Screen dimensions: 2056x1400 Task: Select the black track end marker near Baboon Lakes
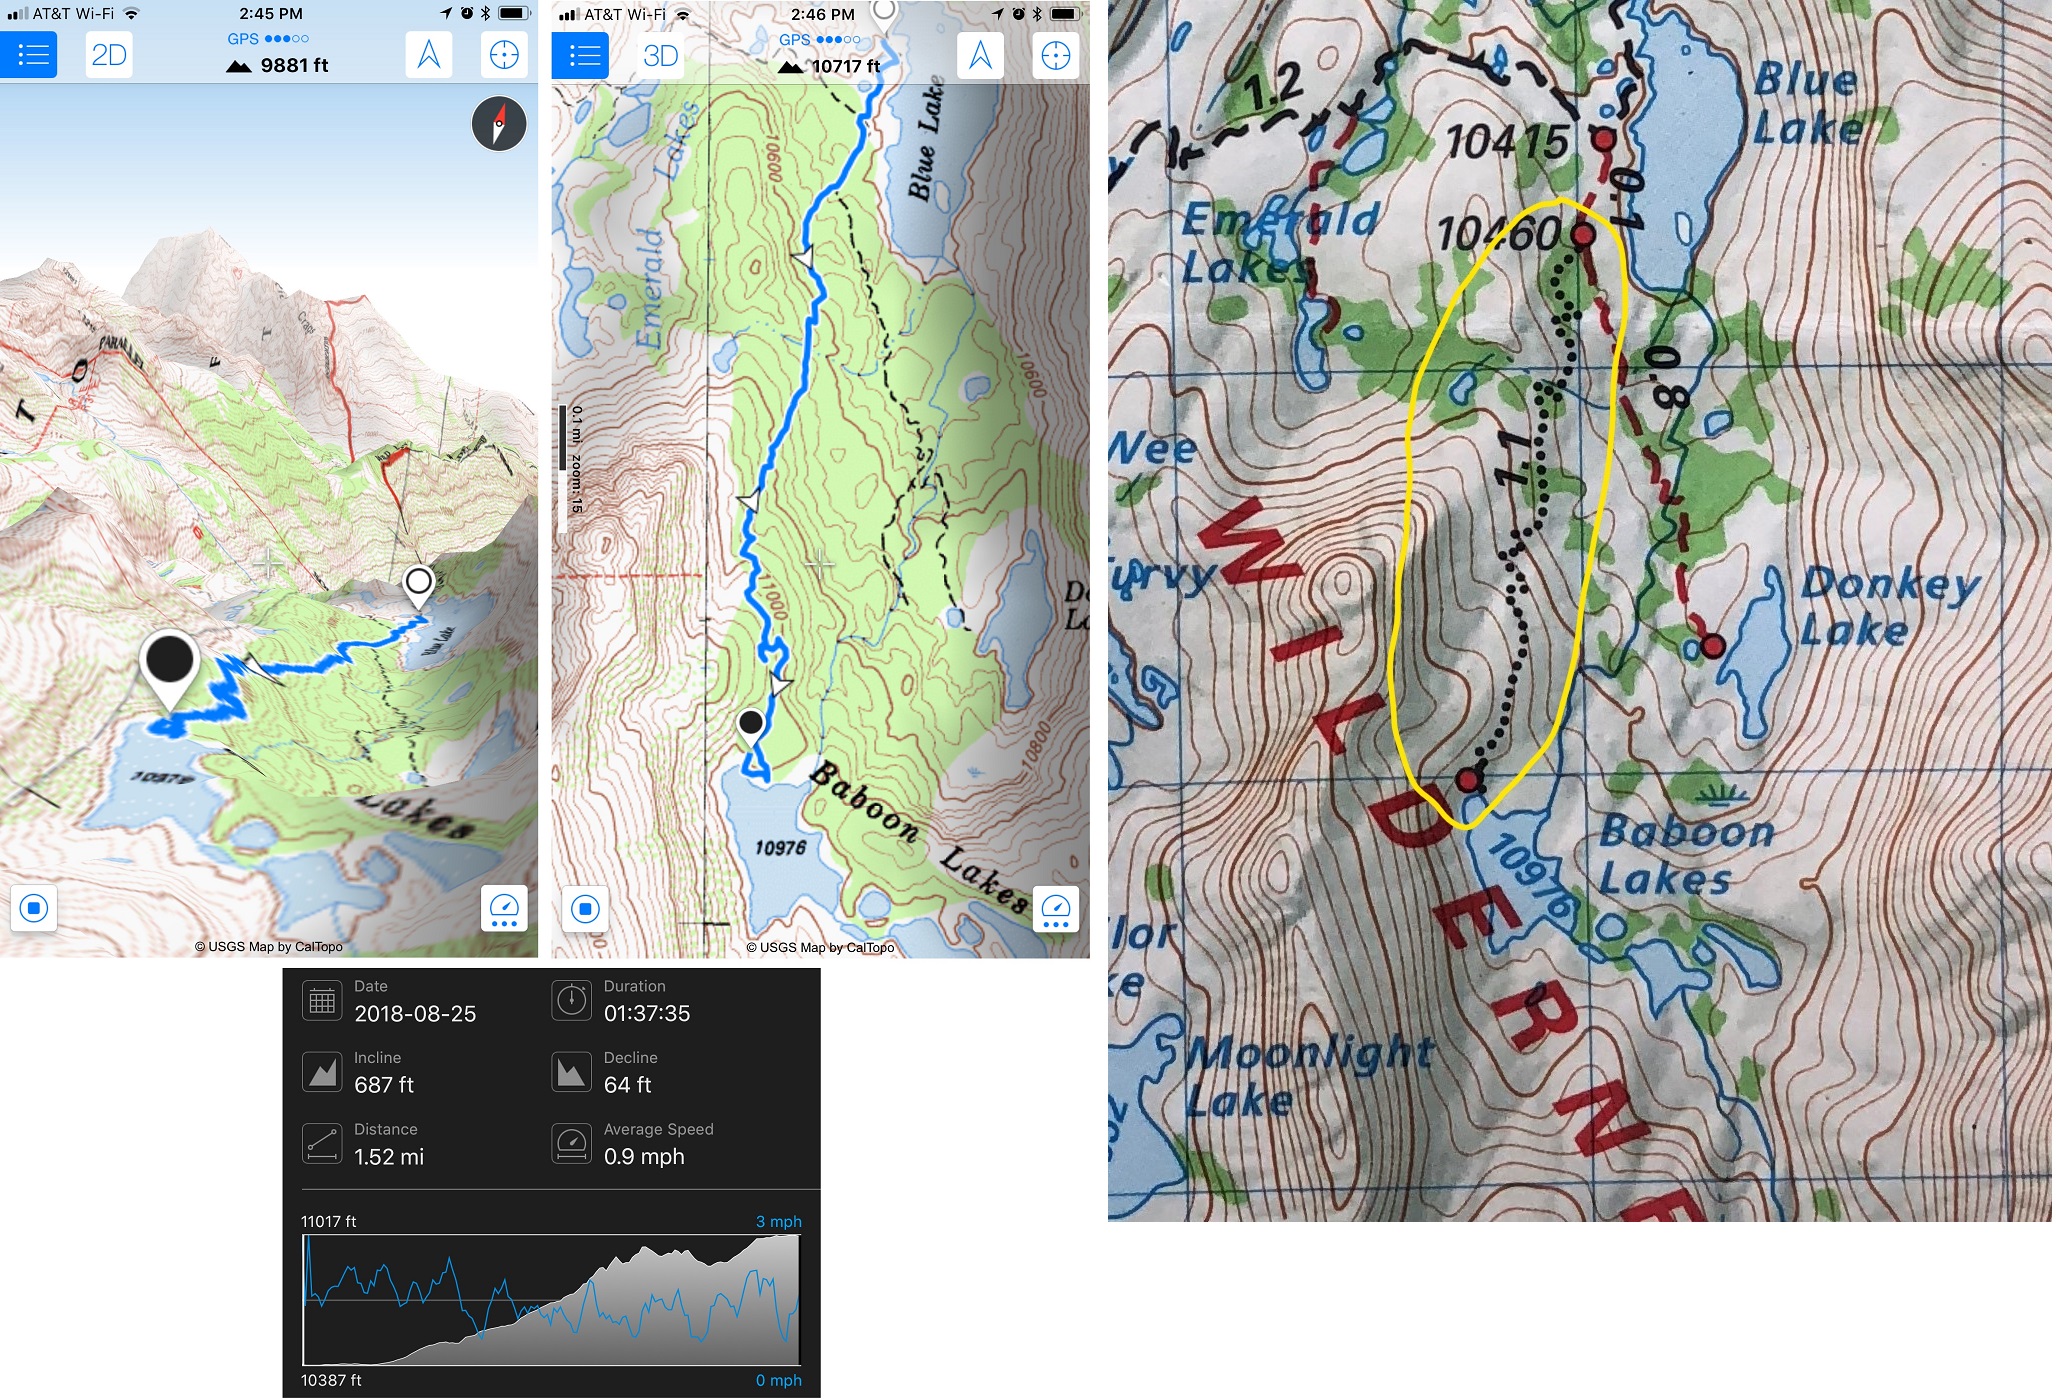(750, 727)
